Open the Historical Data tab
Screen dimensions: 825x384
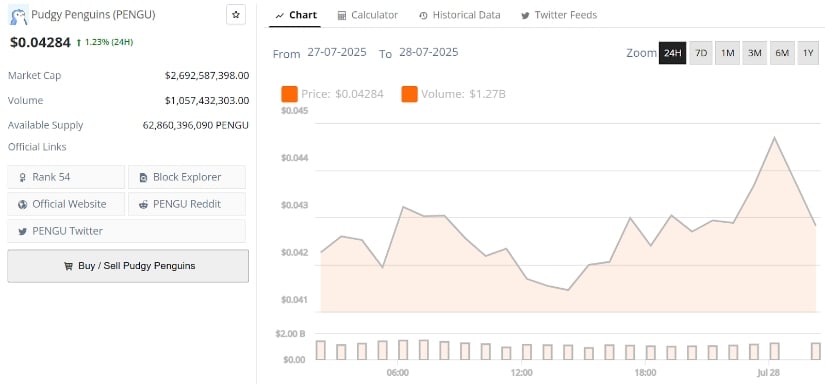460,15
